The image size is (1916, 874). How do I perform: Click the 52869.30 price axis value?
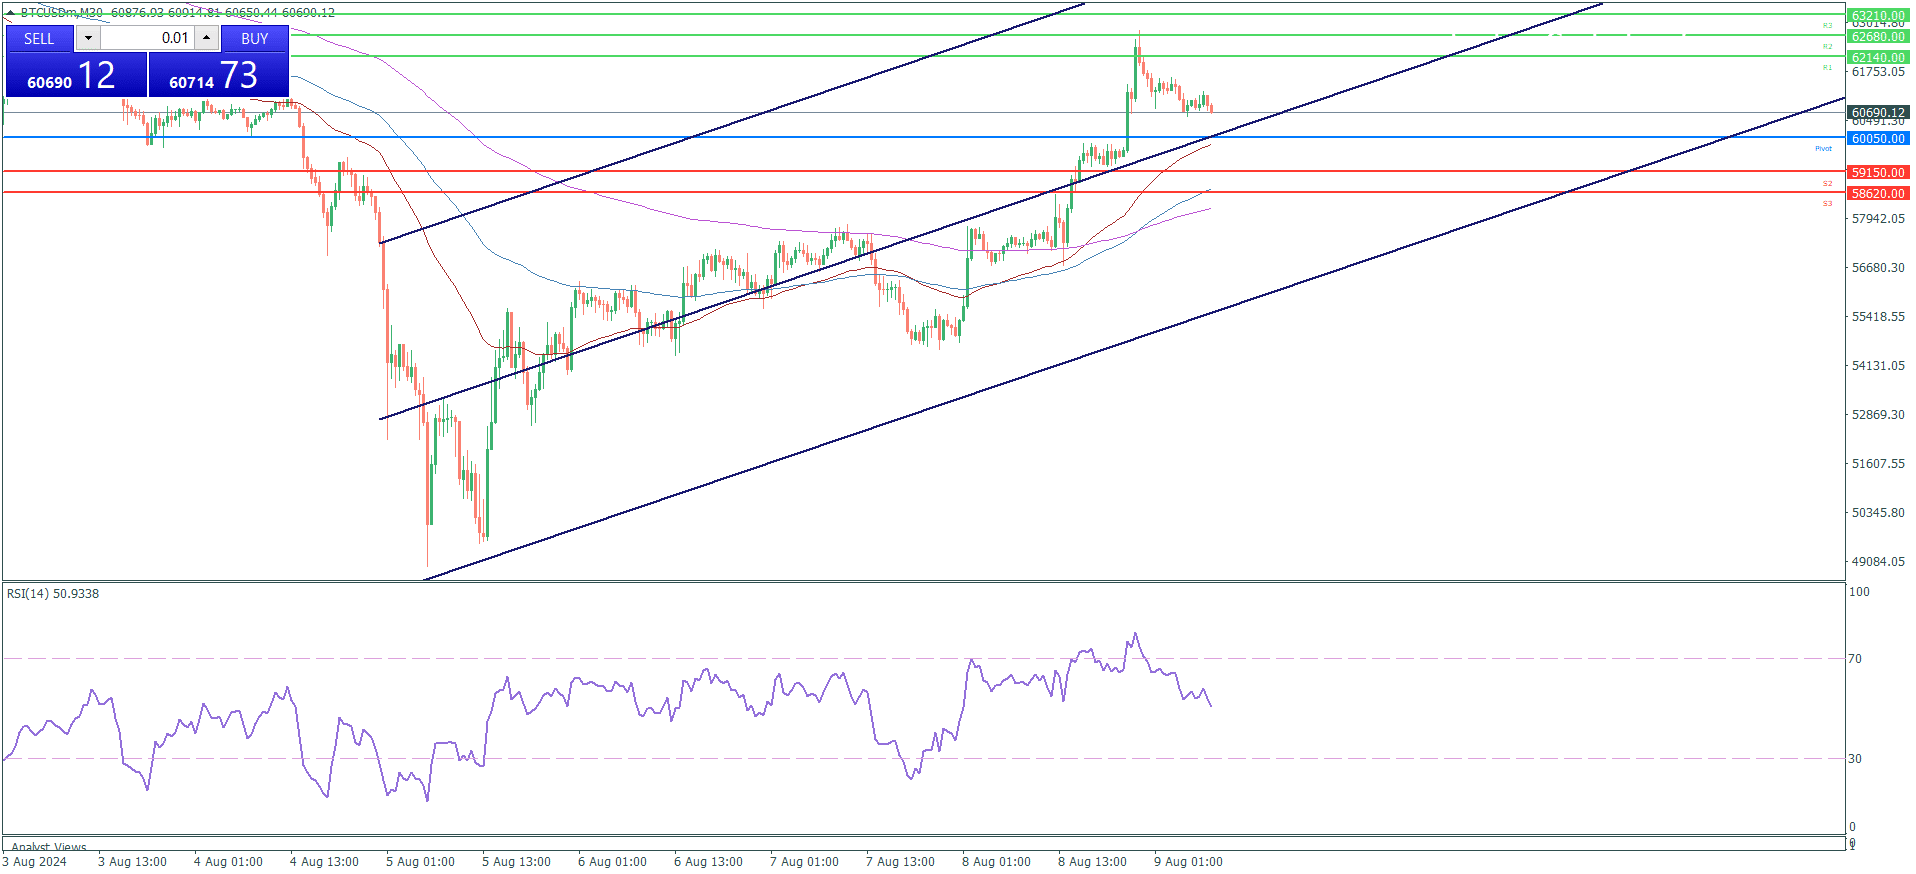click(x=1878, y=415)
